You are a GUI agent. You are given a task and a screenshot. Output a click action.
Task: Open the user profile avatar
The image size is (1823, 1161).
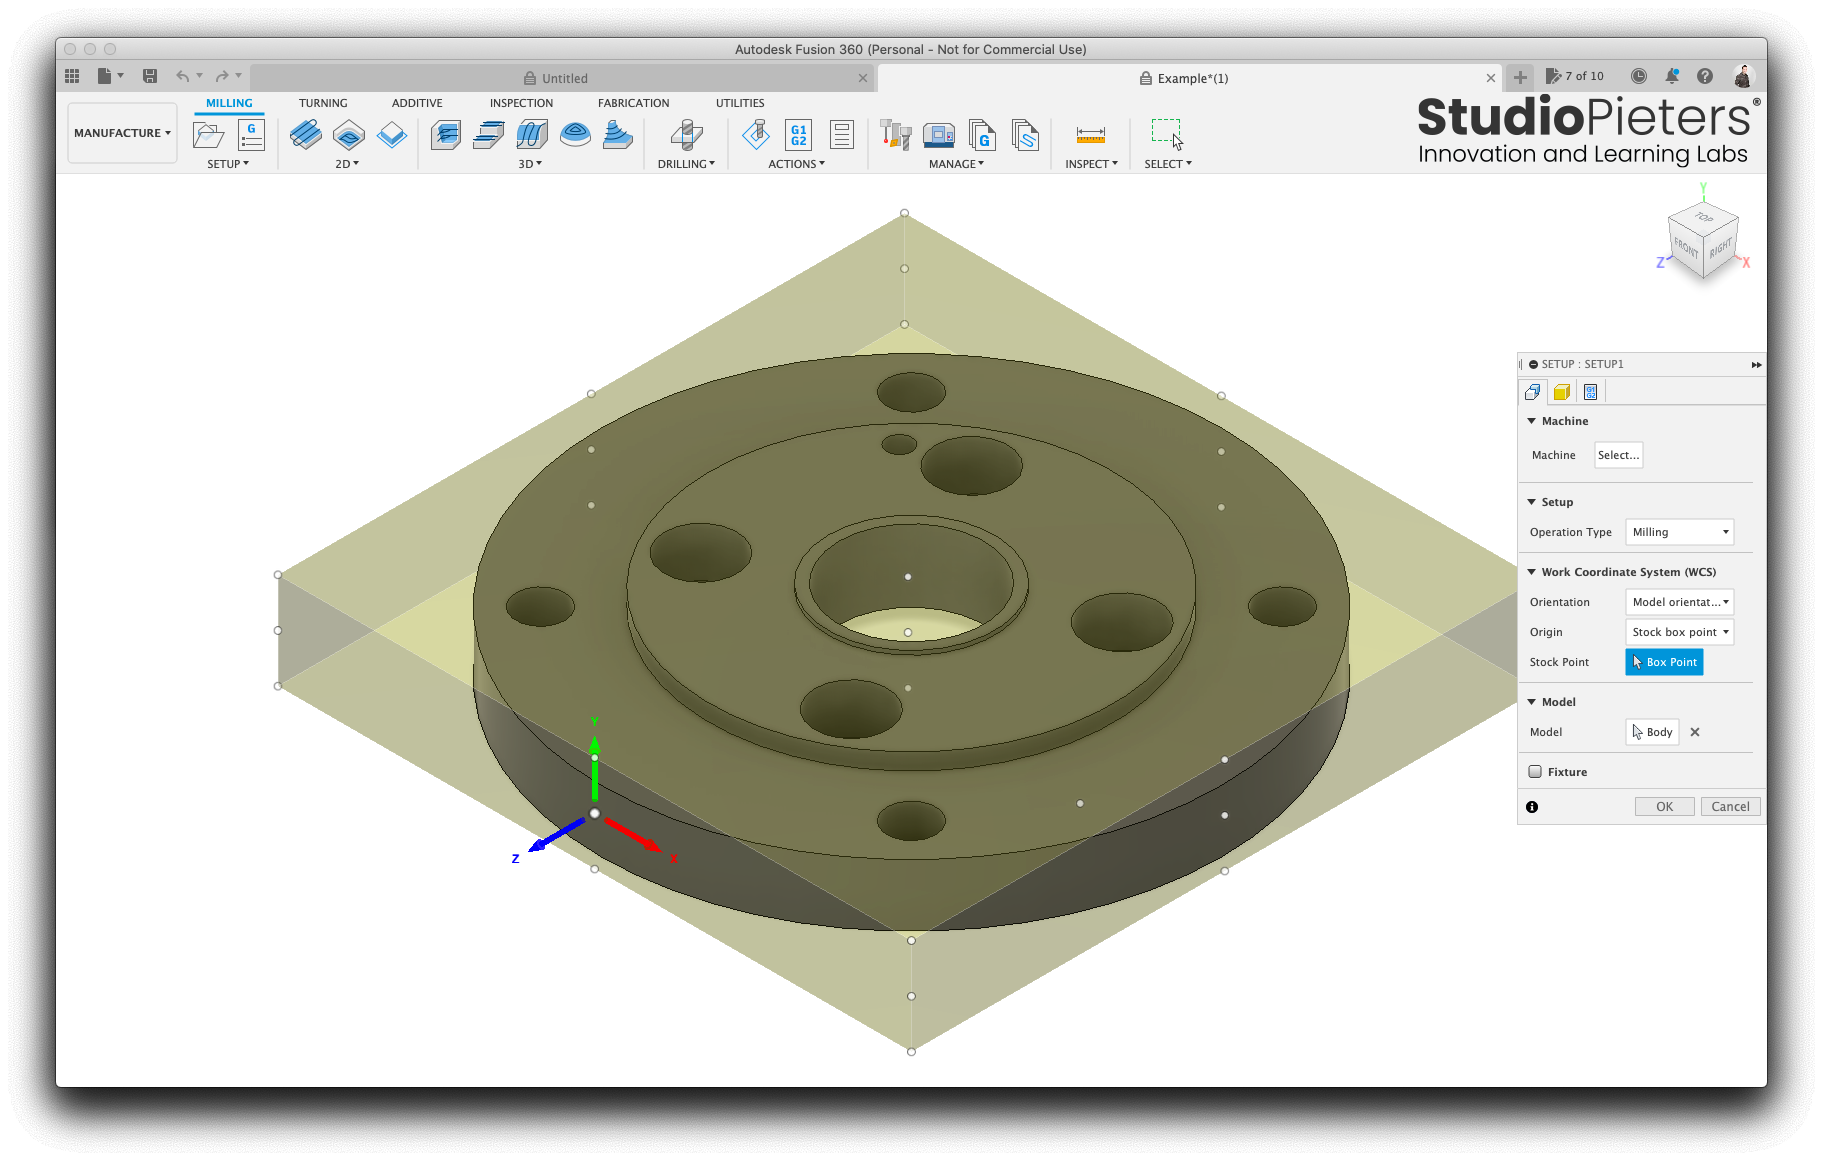pyautogui.click(x=1742, y=76)
